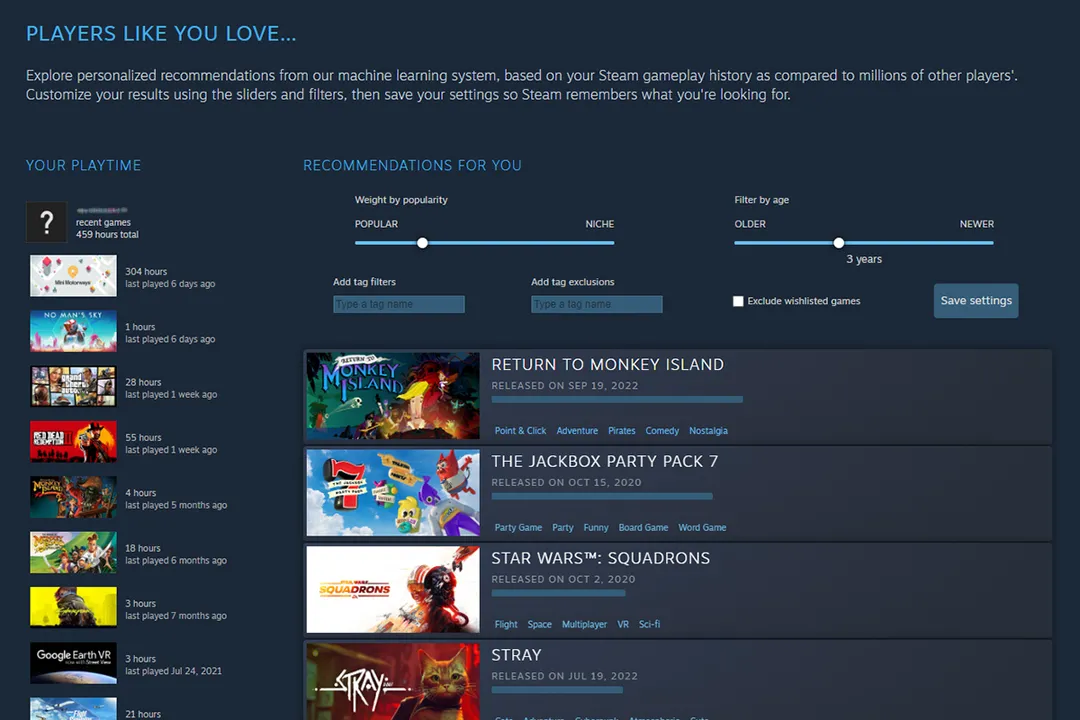Click the Filter by age slider handle
Viewport: 1080px width, 720px height.
(x=838, y=243)
